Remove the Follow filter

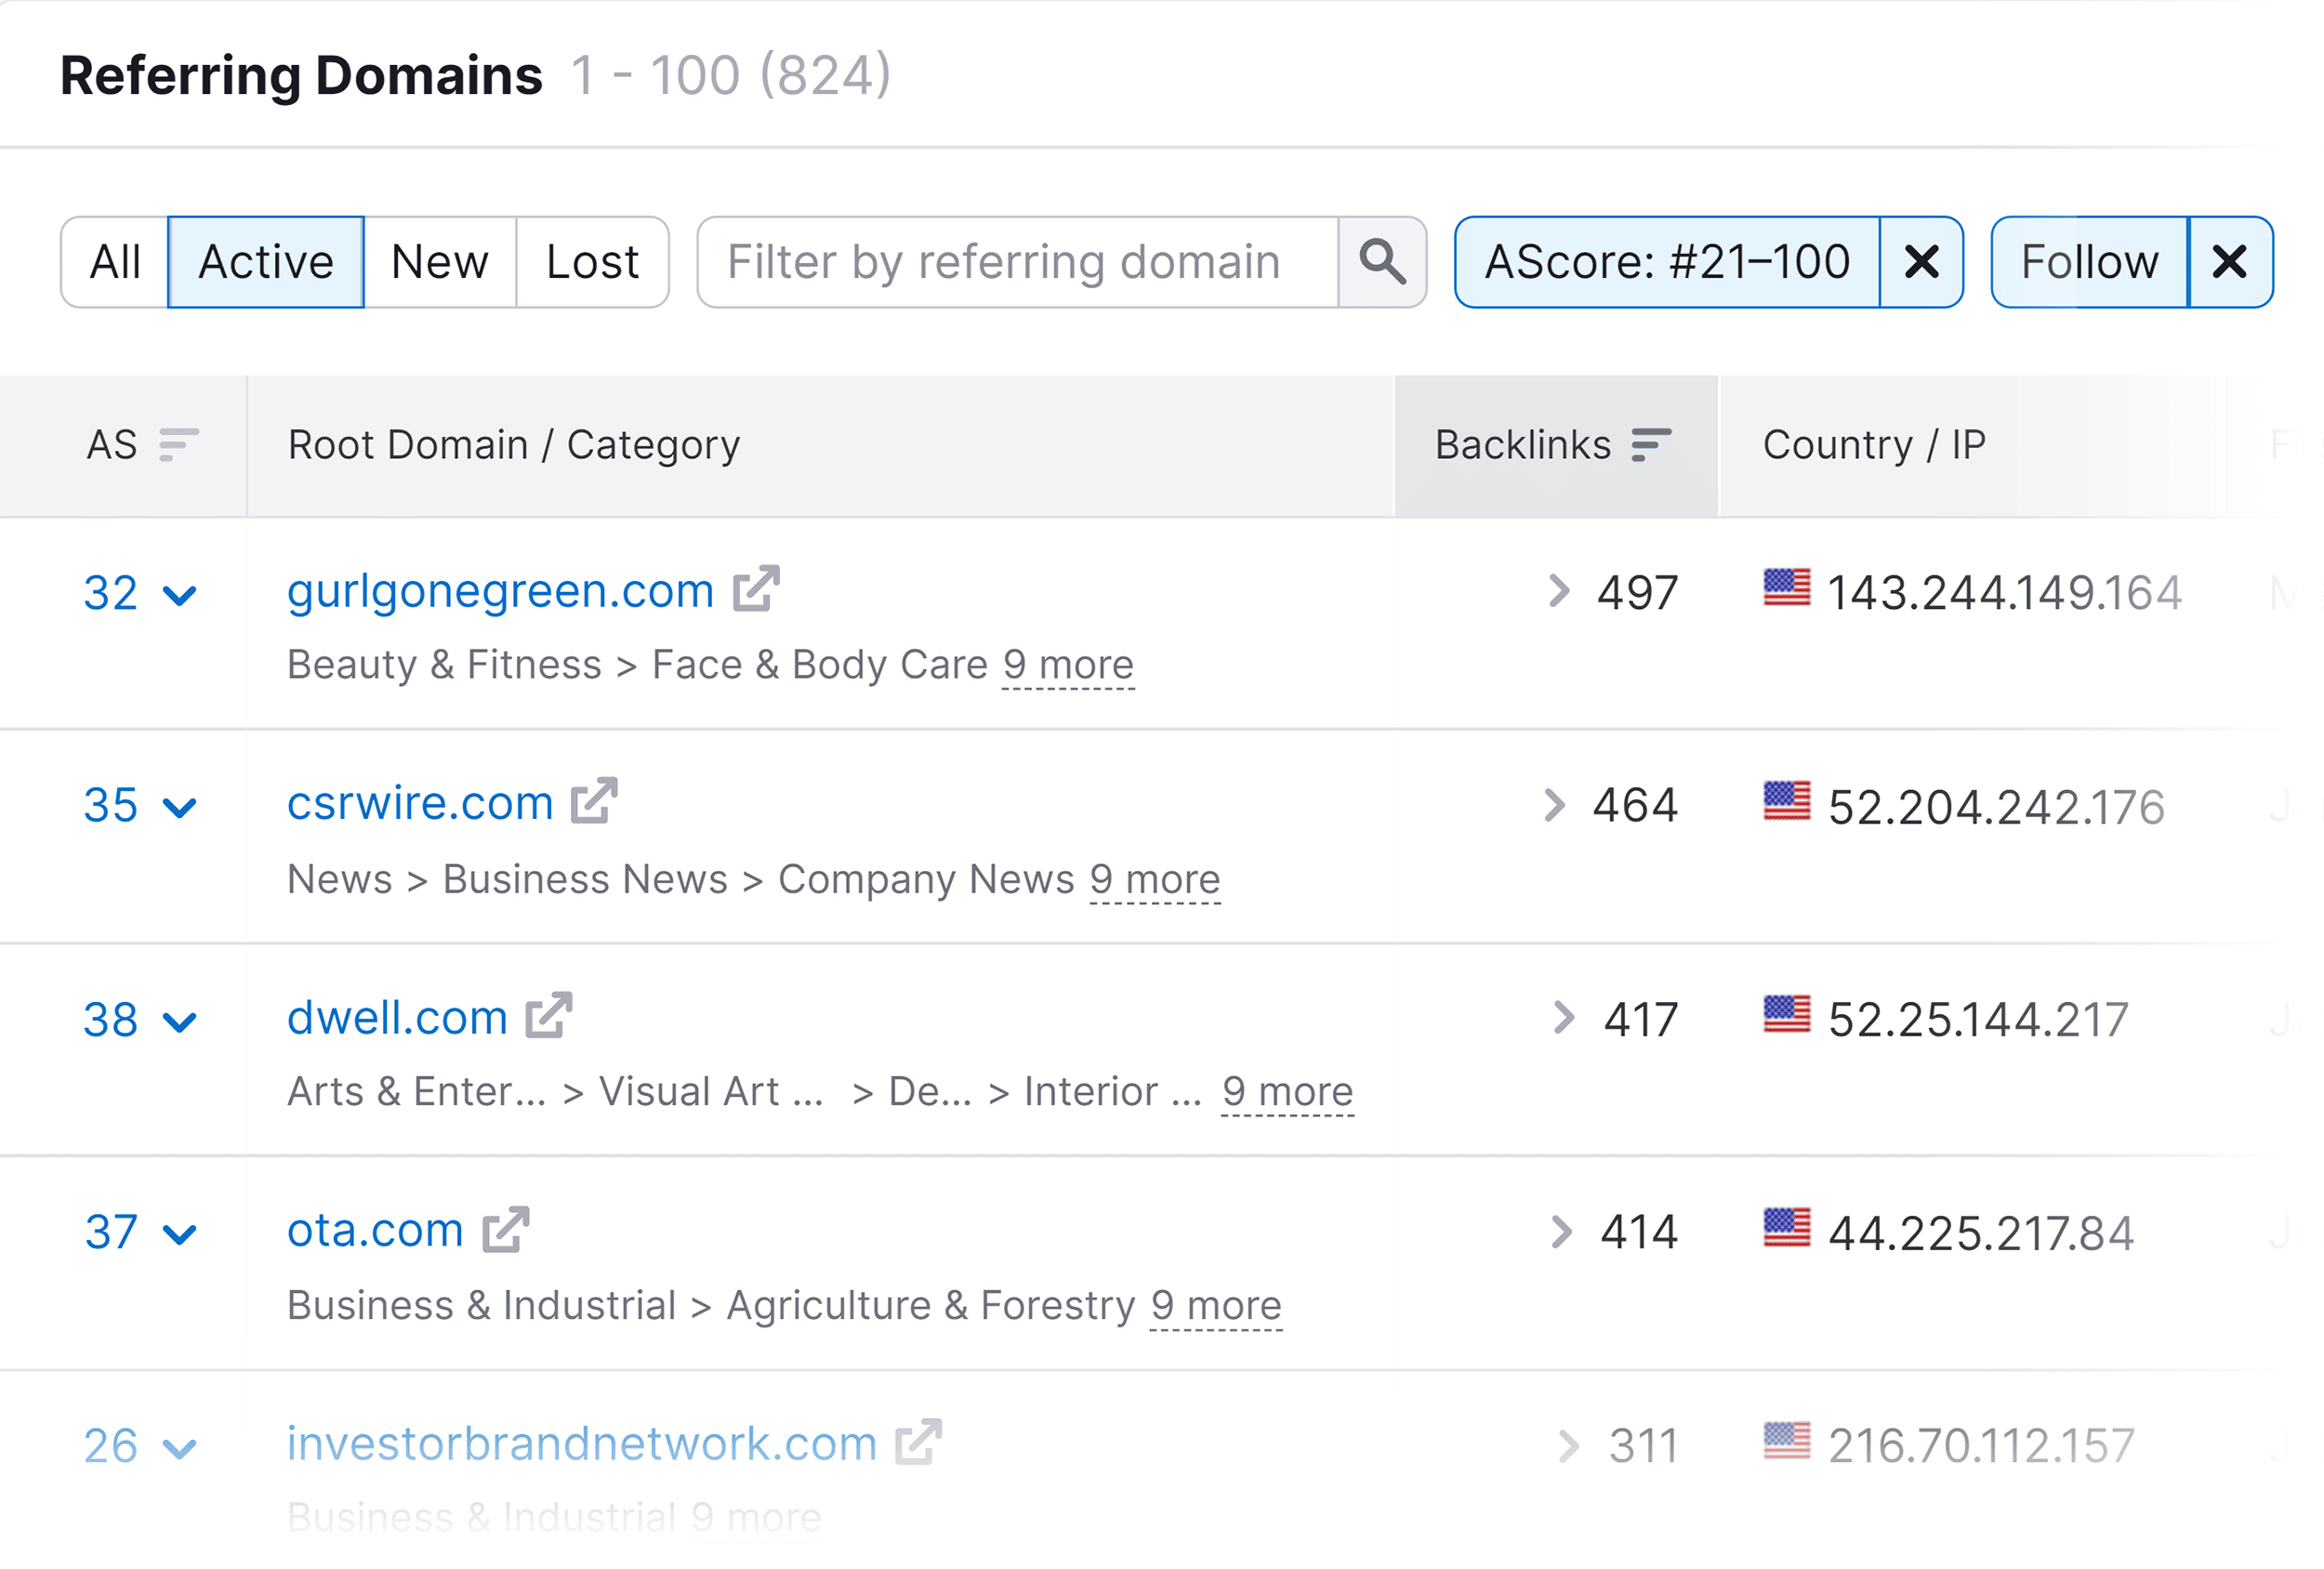click(x=2230, y=262)
